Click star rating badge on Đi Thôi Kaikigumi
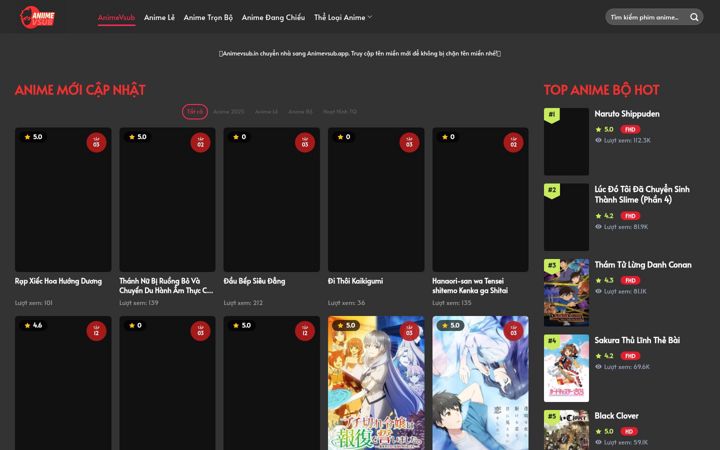 click(x=343, y=137)
